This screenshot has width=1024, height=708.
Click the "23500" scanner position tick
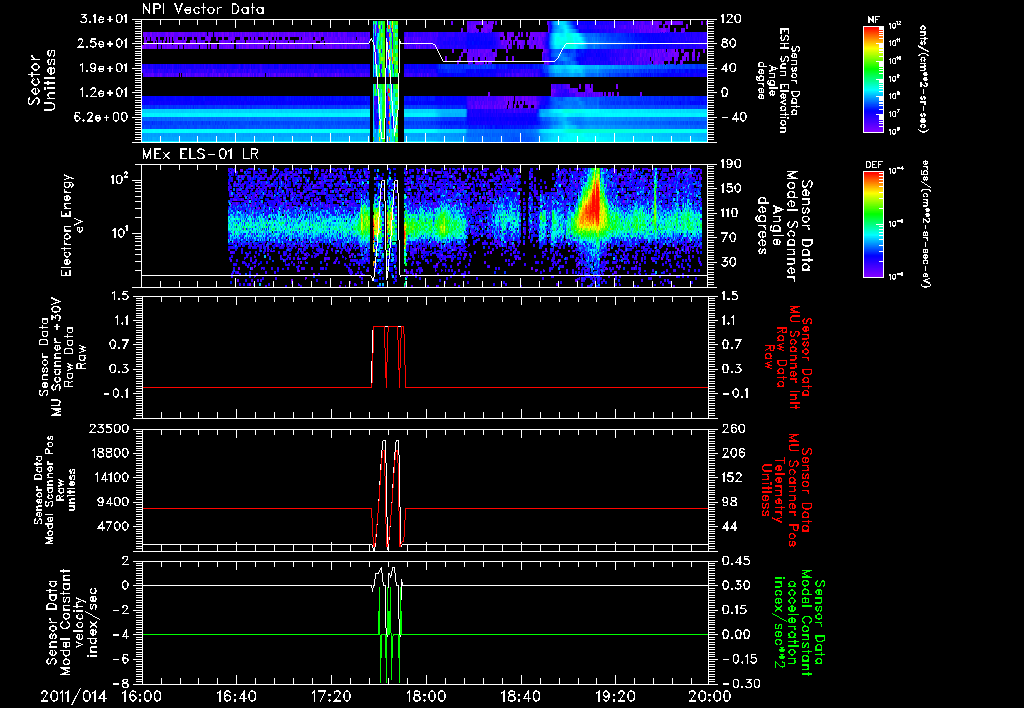111,429
